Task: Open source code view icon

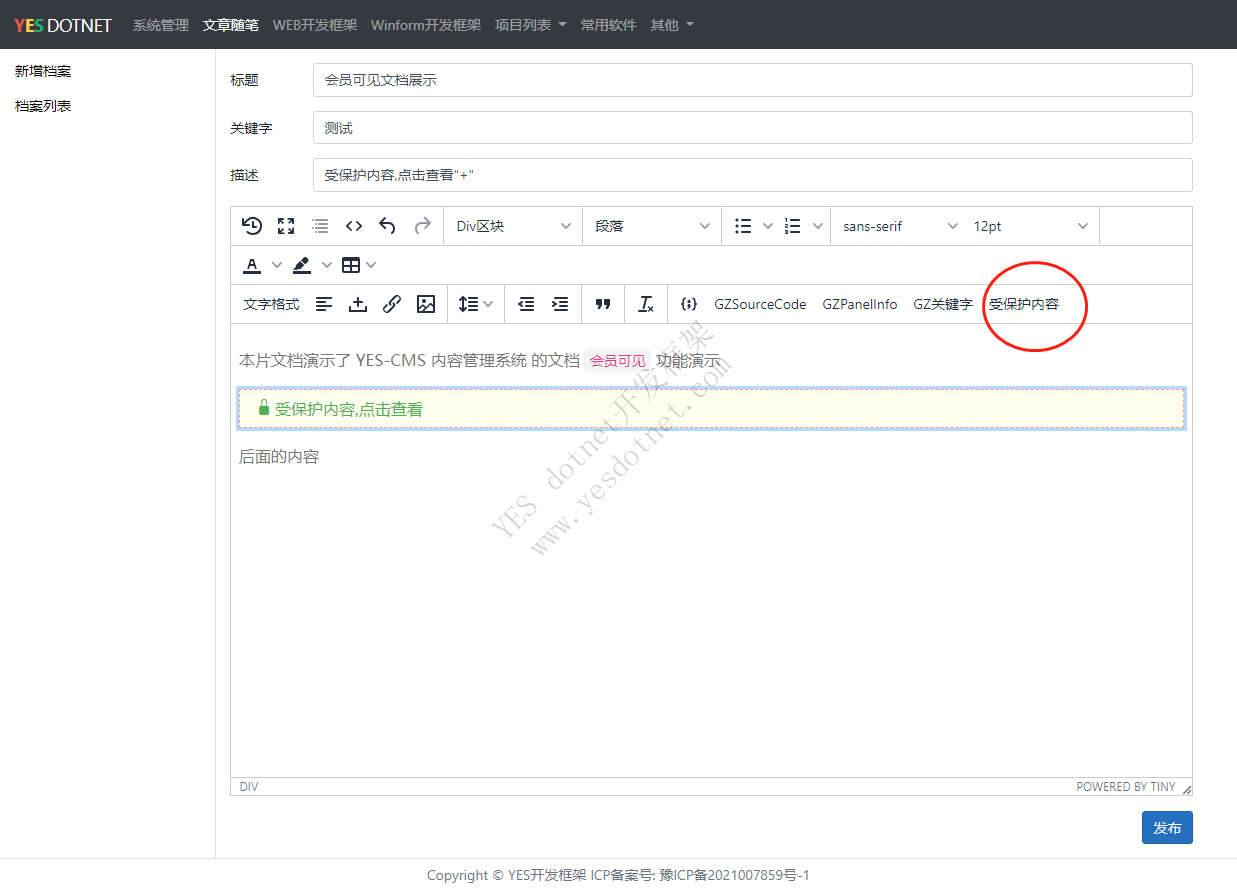Action: pyautogui.click(x=353, y=226)
